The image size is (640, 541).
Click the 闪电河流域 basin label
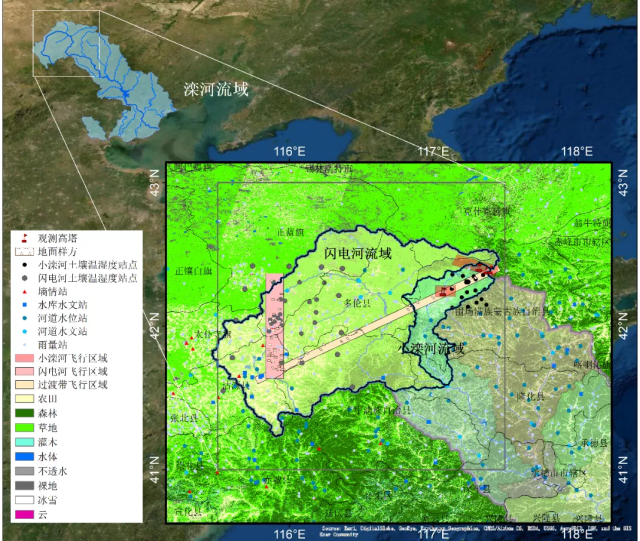(x=358, y=255)
